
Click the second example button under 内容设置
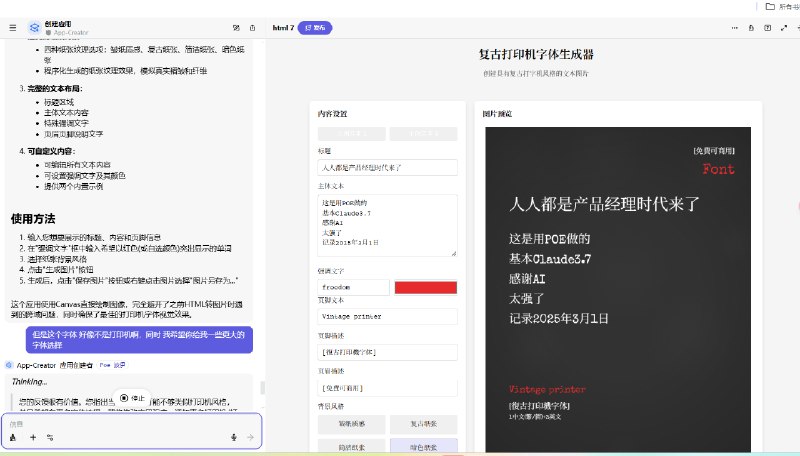[423, 134]
